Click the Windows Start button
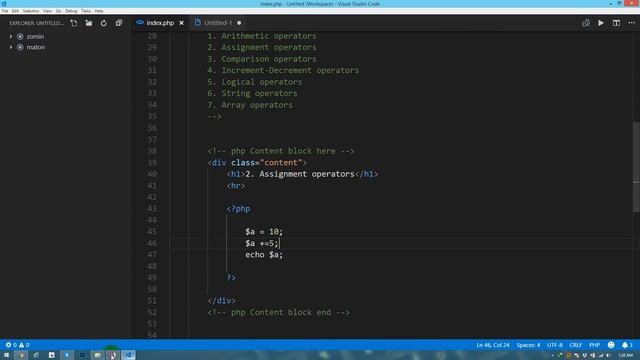640x360 pixels. coord(6,355)
